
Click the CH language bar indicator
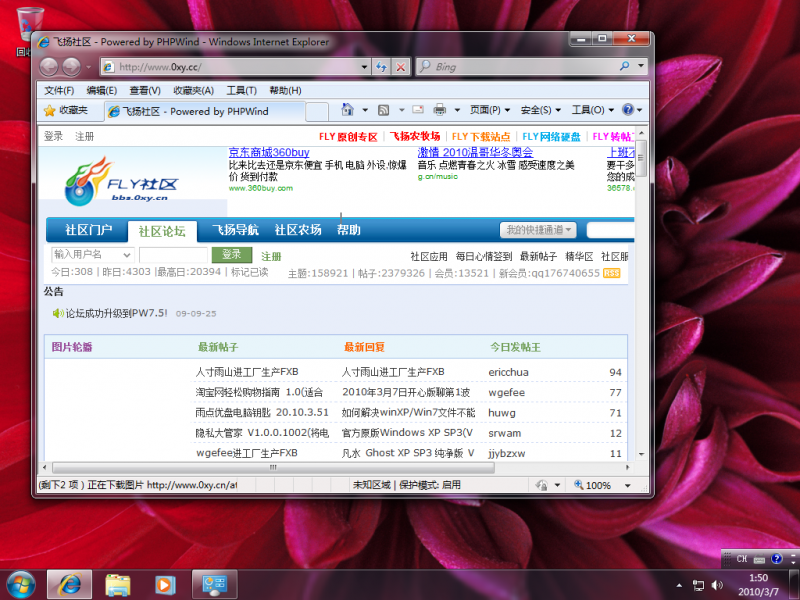tap(742, 559)
